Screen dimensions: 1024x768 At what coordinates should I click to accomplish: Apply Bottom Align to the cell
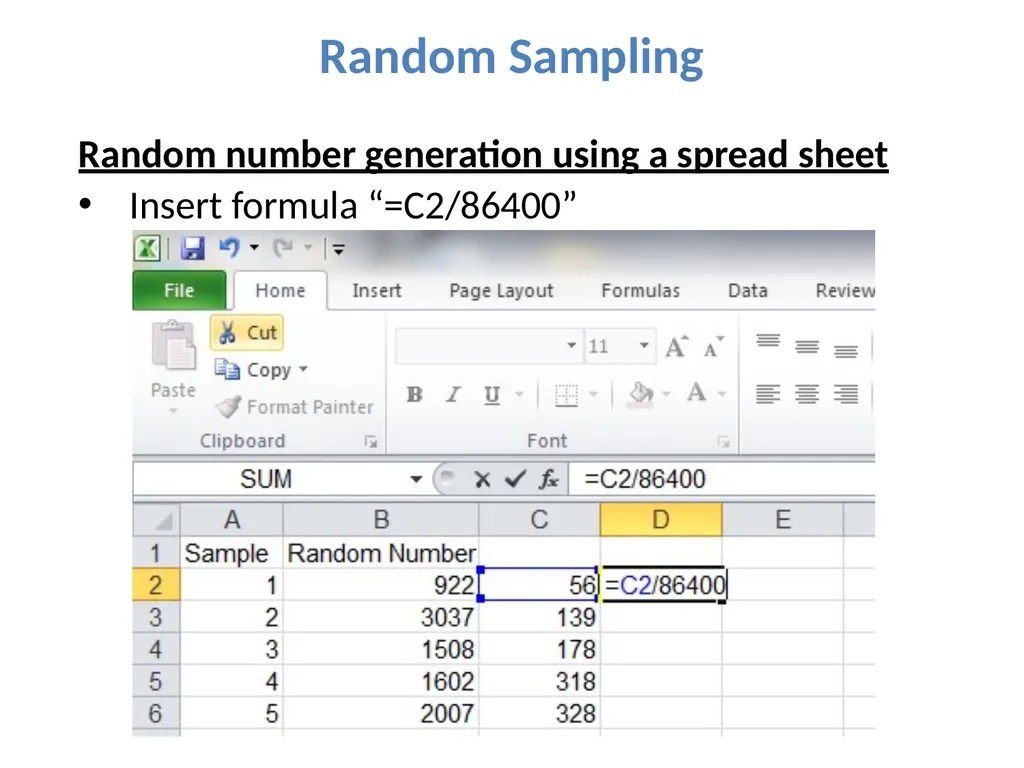coord(846,351)
